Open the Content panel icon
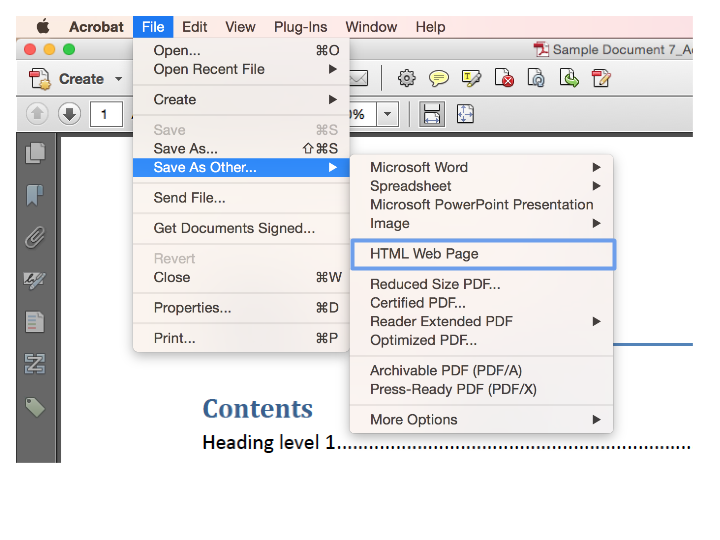 (35, 322)
